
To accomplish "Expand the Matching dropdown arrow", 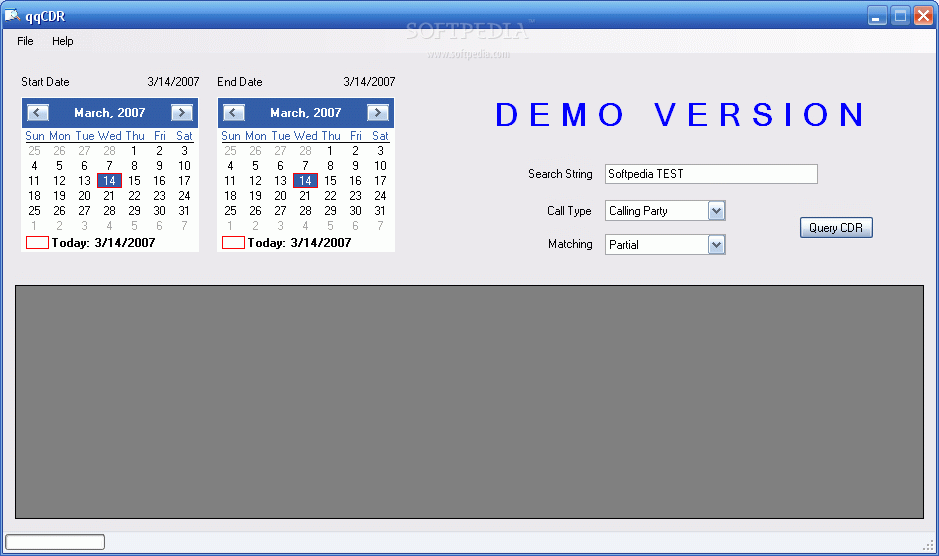I will pyautogui.click(x=716, y=244).
